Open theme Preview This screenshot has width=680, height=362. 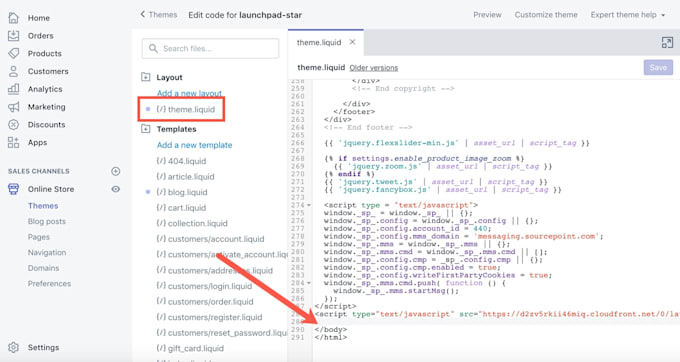click(x=487, y=15)
